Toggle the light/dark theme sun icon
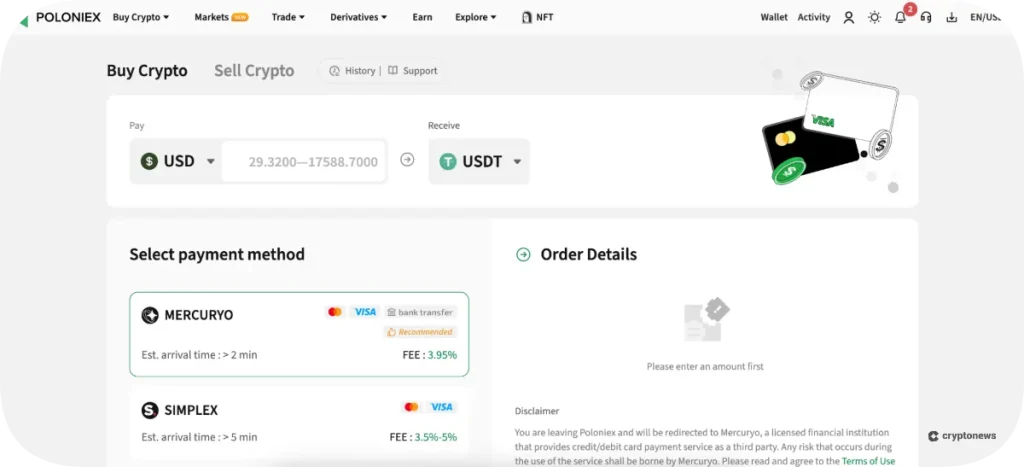Viewport: 1024px width, 467px height. pos(875,17)
